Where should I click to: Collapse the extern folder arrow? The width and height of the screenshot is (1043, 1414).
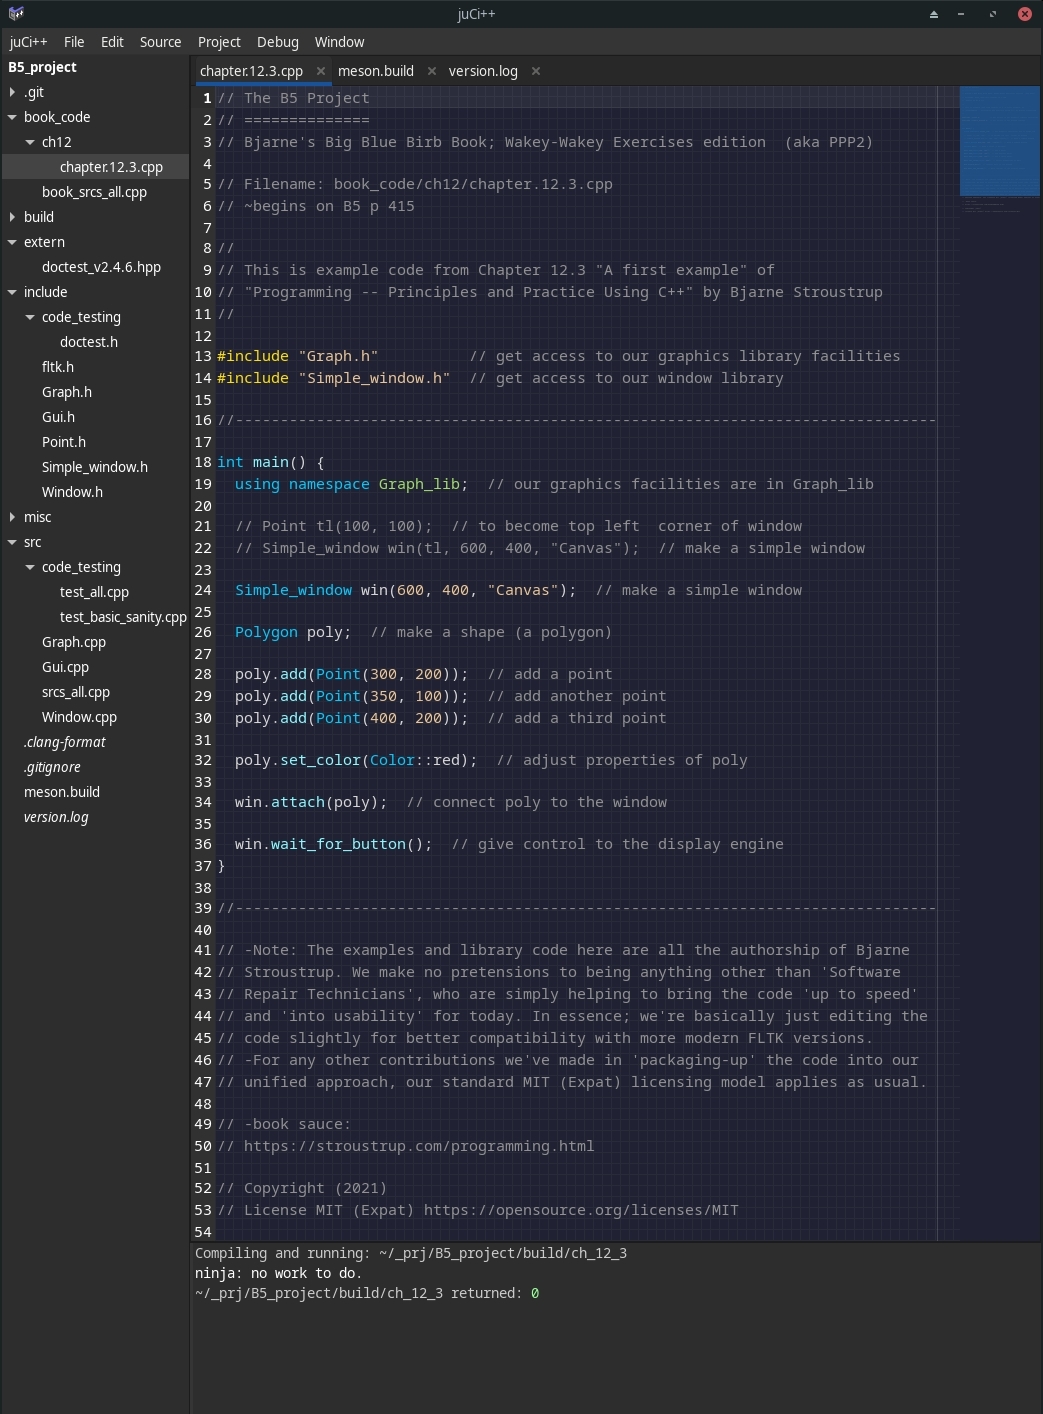pos(12,242)
